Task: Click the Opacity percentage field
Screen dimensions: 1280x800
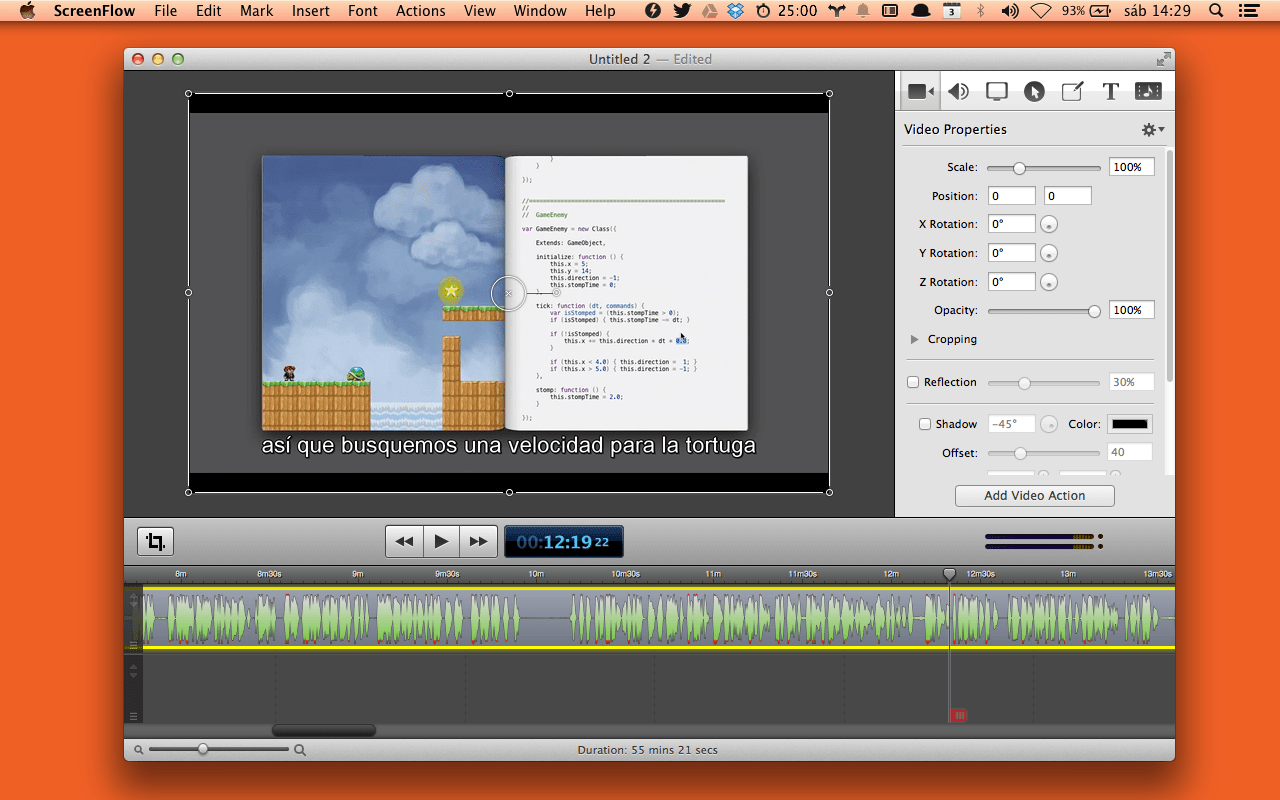Action: [x=1131, y=310]
